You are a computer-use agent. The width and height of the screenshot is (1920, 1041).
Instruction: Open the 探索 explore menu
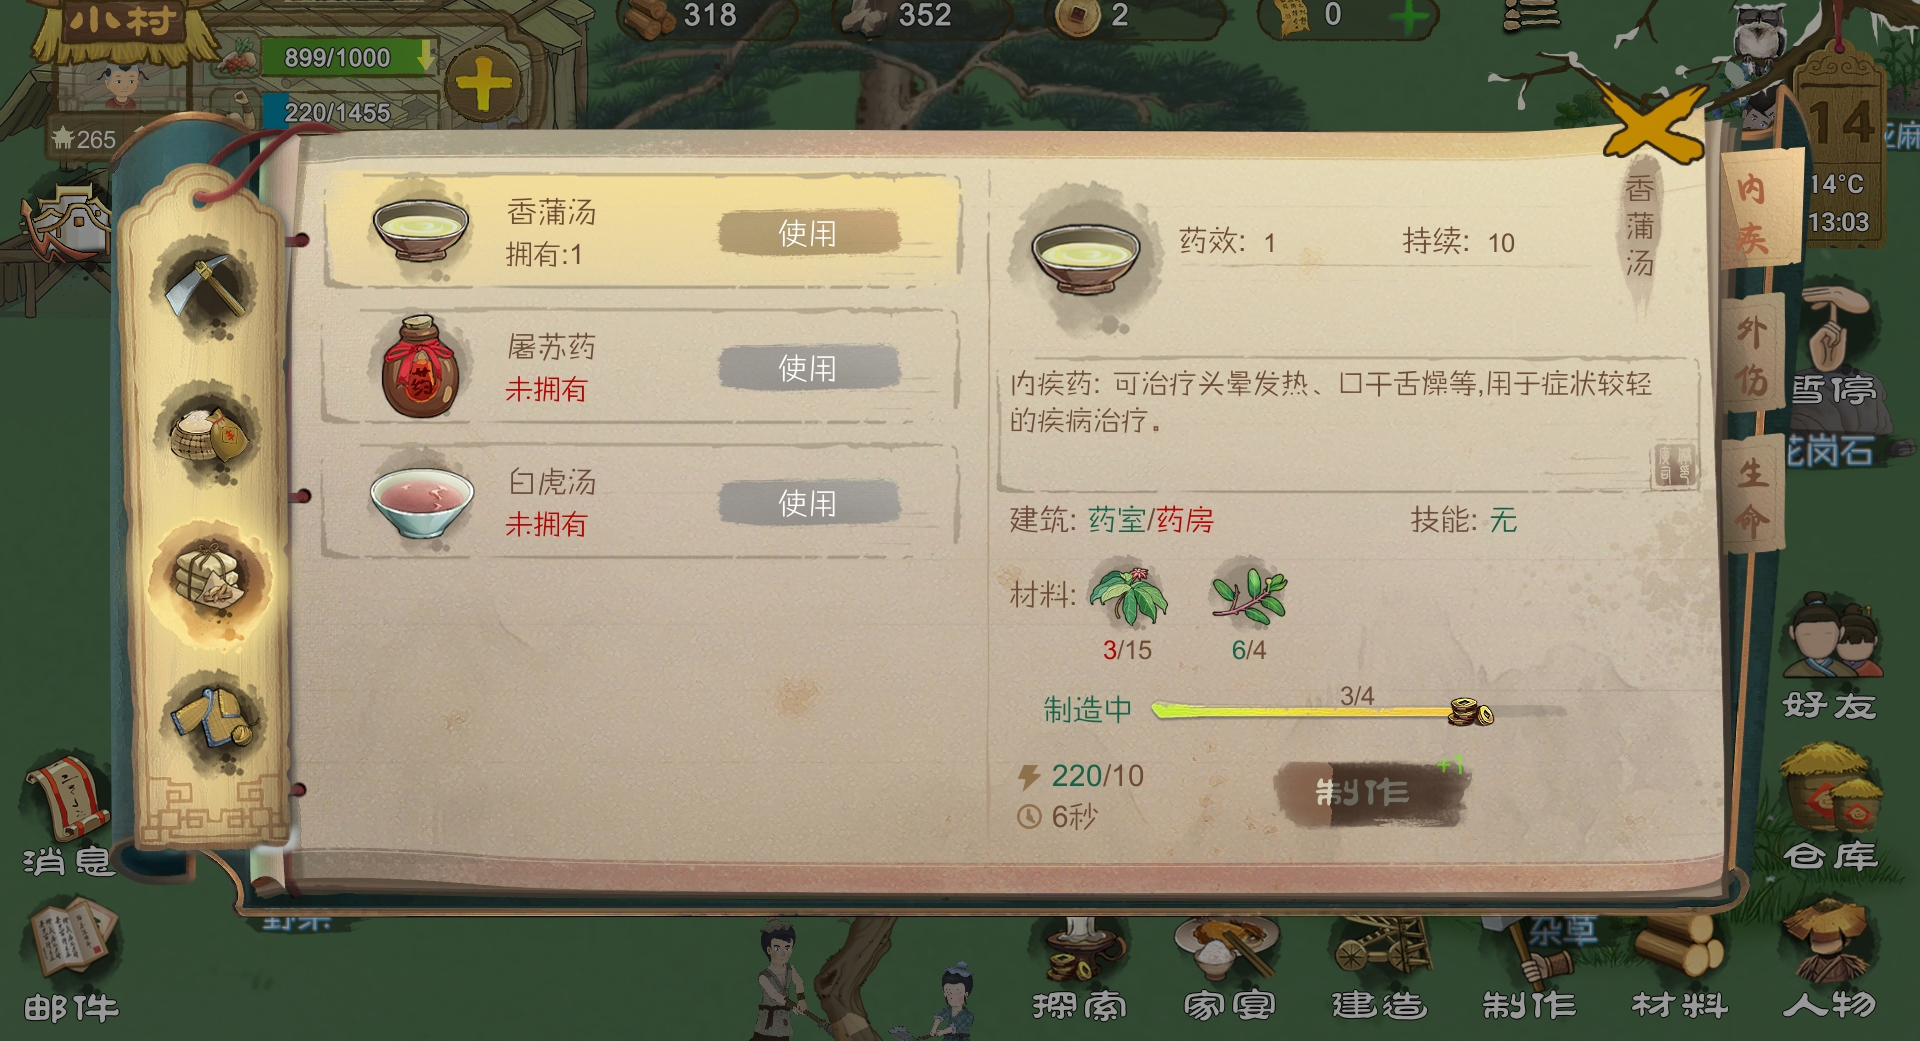(x=1079, y=970)
